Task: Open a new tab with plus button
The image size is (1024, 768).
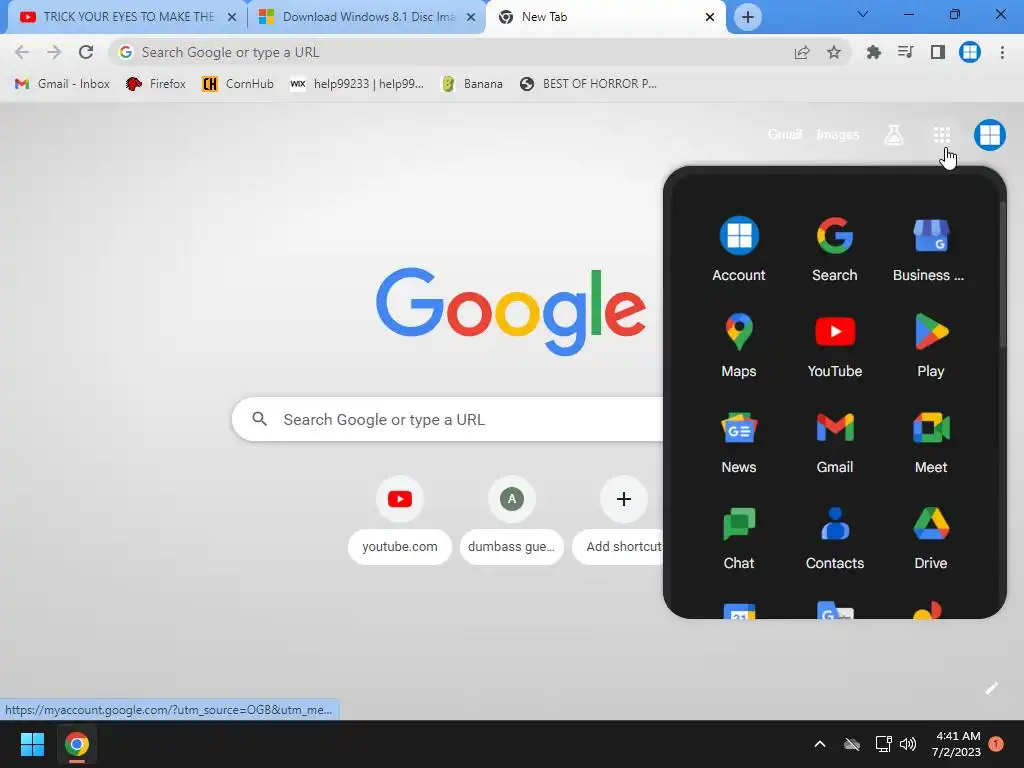Action: [748, 17]
